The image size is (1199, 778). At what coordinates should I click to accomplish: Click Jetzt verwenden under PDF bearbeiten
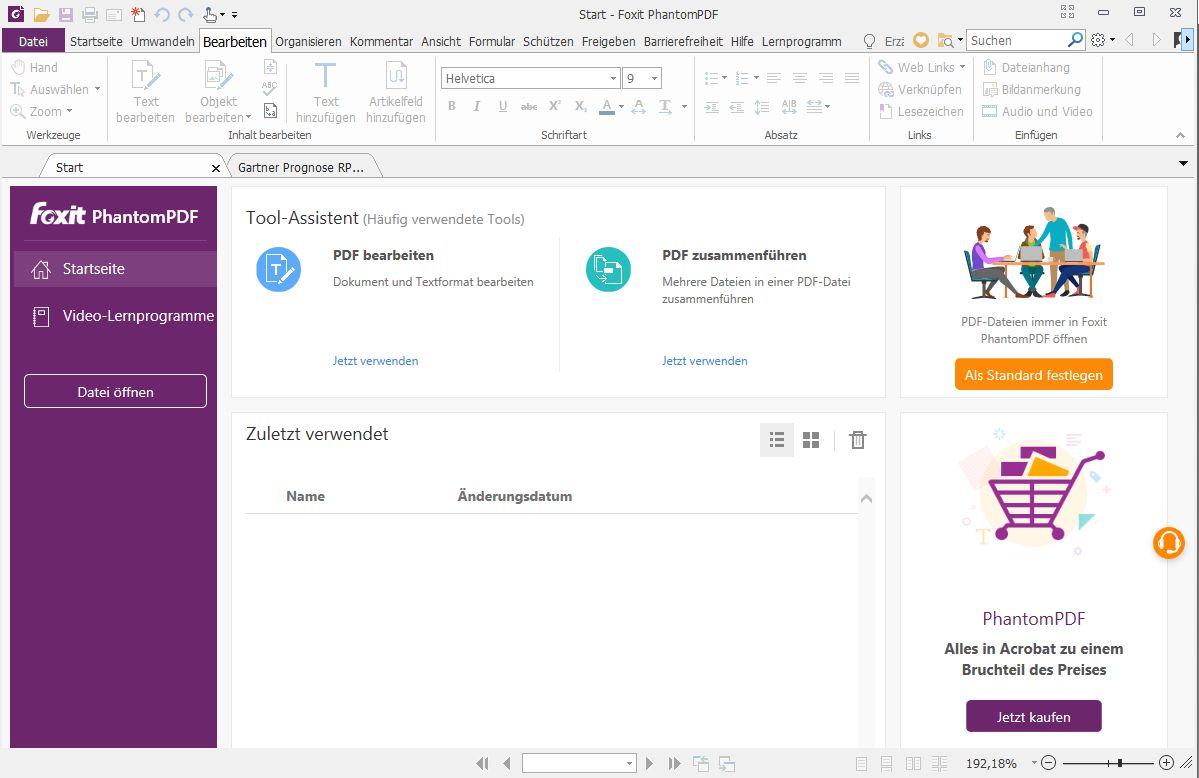click(x=375, y=361)
